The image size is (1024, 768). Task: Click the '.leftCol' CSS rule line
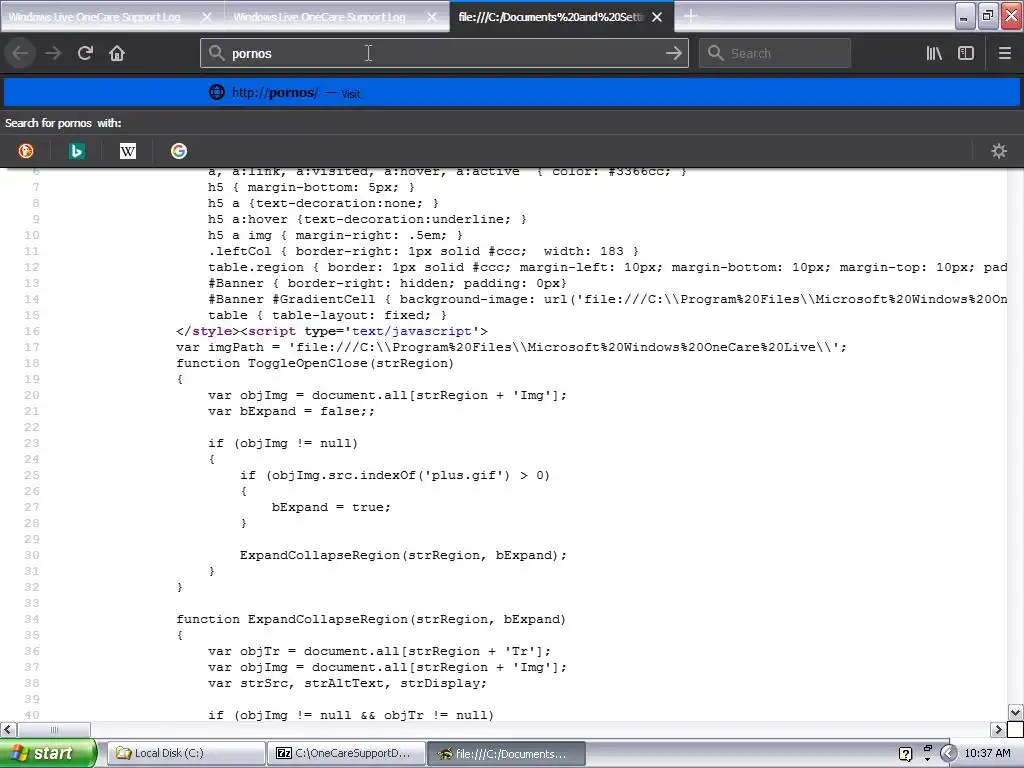click(423, 251)
